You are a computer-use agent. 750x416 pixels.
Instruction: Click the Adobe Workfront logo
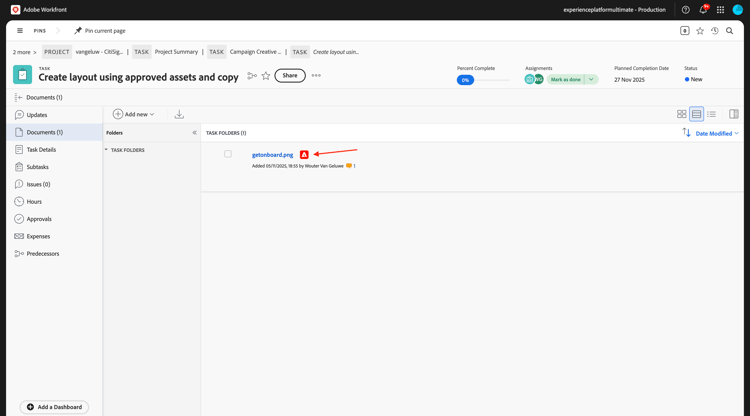15,10
